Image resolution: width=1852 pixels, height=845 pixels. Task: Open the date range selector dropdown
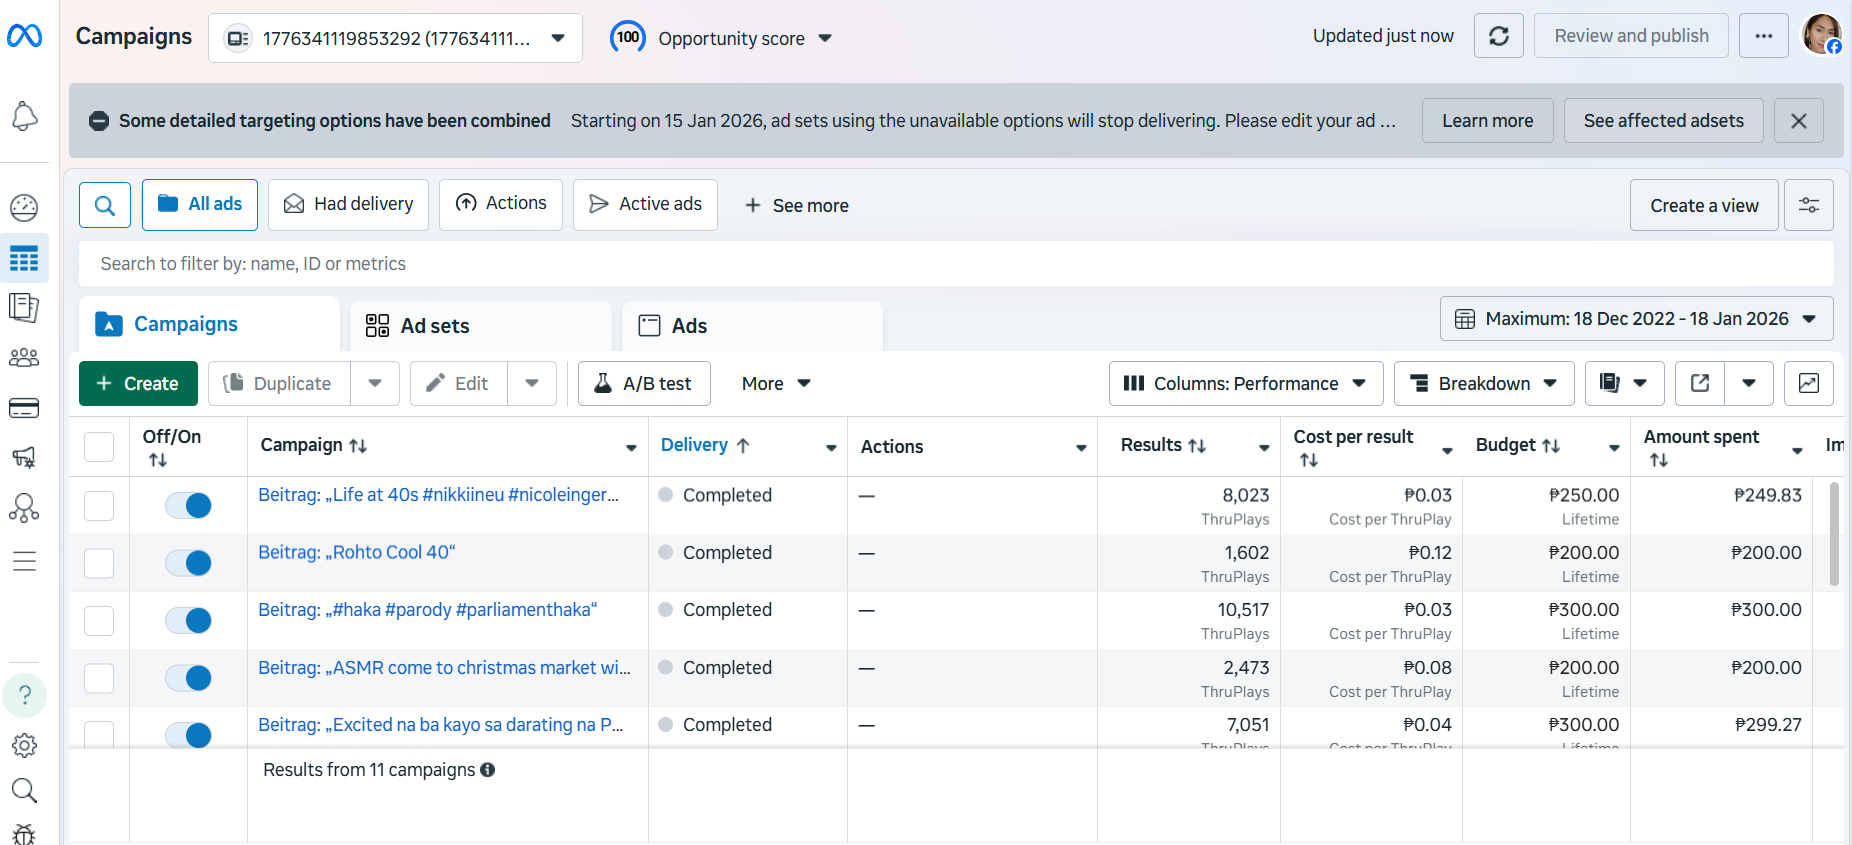click(1636, 319)
